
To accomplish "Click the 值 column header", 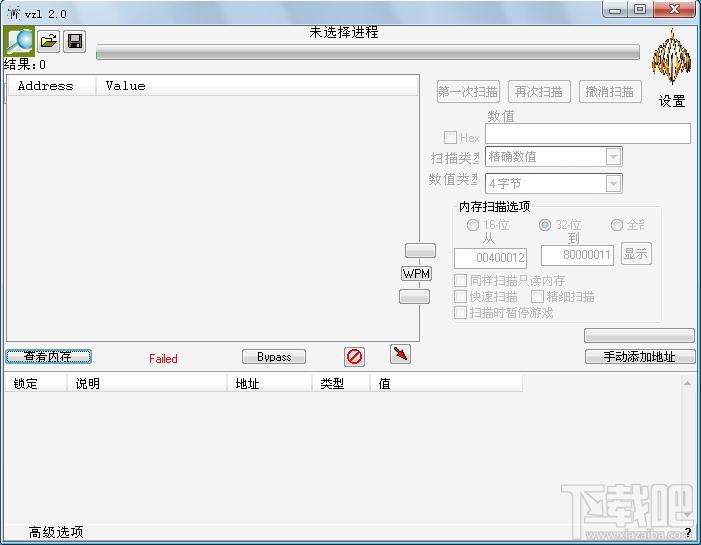I will [446, 384].
